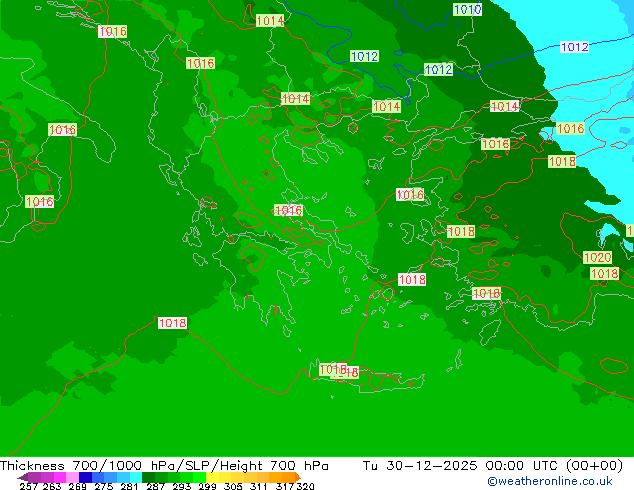Click the dark navy blue swatch in the thickness legend
The height and width of the screenshot is (490, 634).
[x=85, y=477]
